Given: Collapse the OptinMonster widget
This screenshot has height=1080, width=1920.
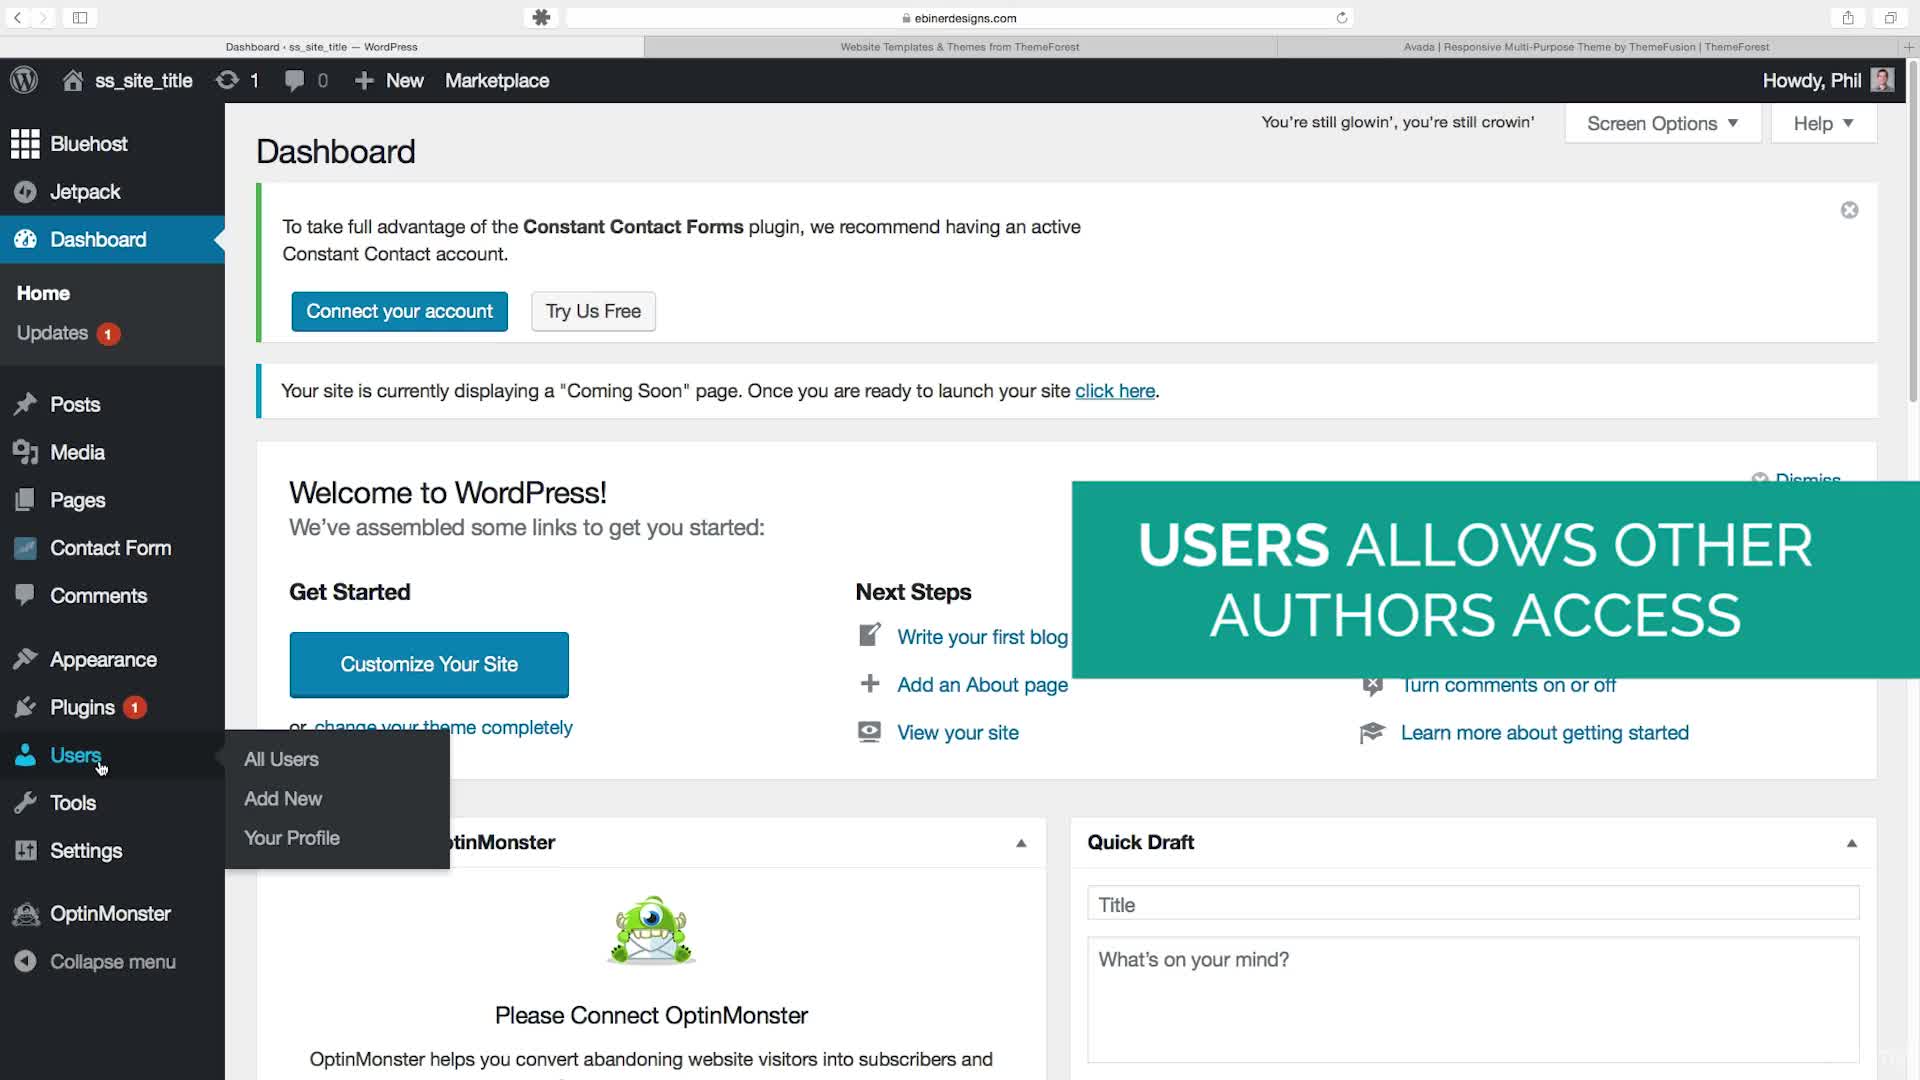Looking at the screenshot, I should coord(1021,843).
